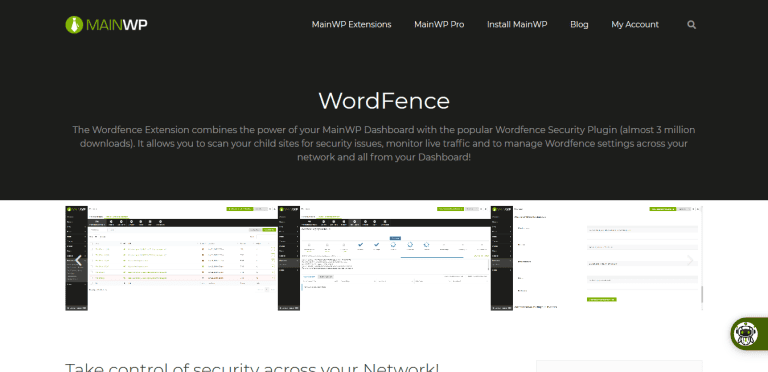Go to Install MainWP page
The height and width of the screenshot is (372, 768).
pyautogui.click(x=517, y=24)
